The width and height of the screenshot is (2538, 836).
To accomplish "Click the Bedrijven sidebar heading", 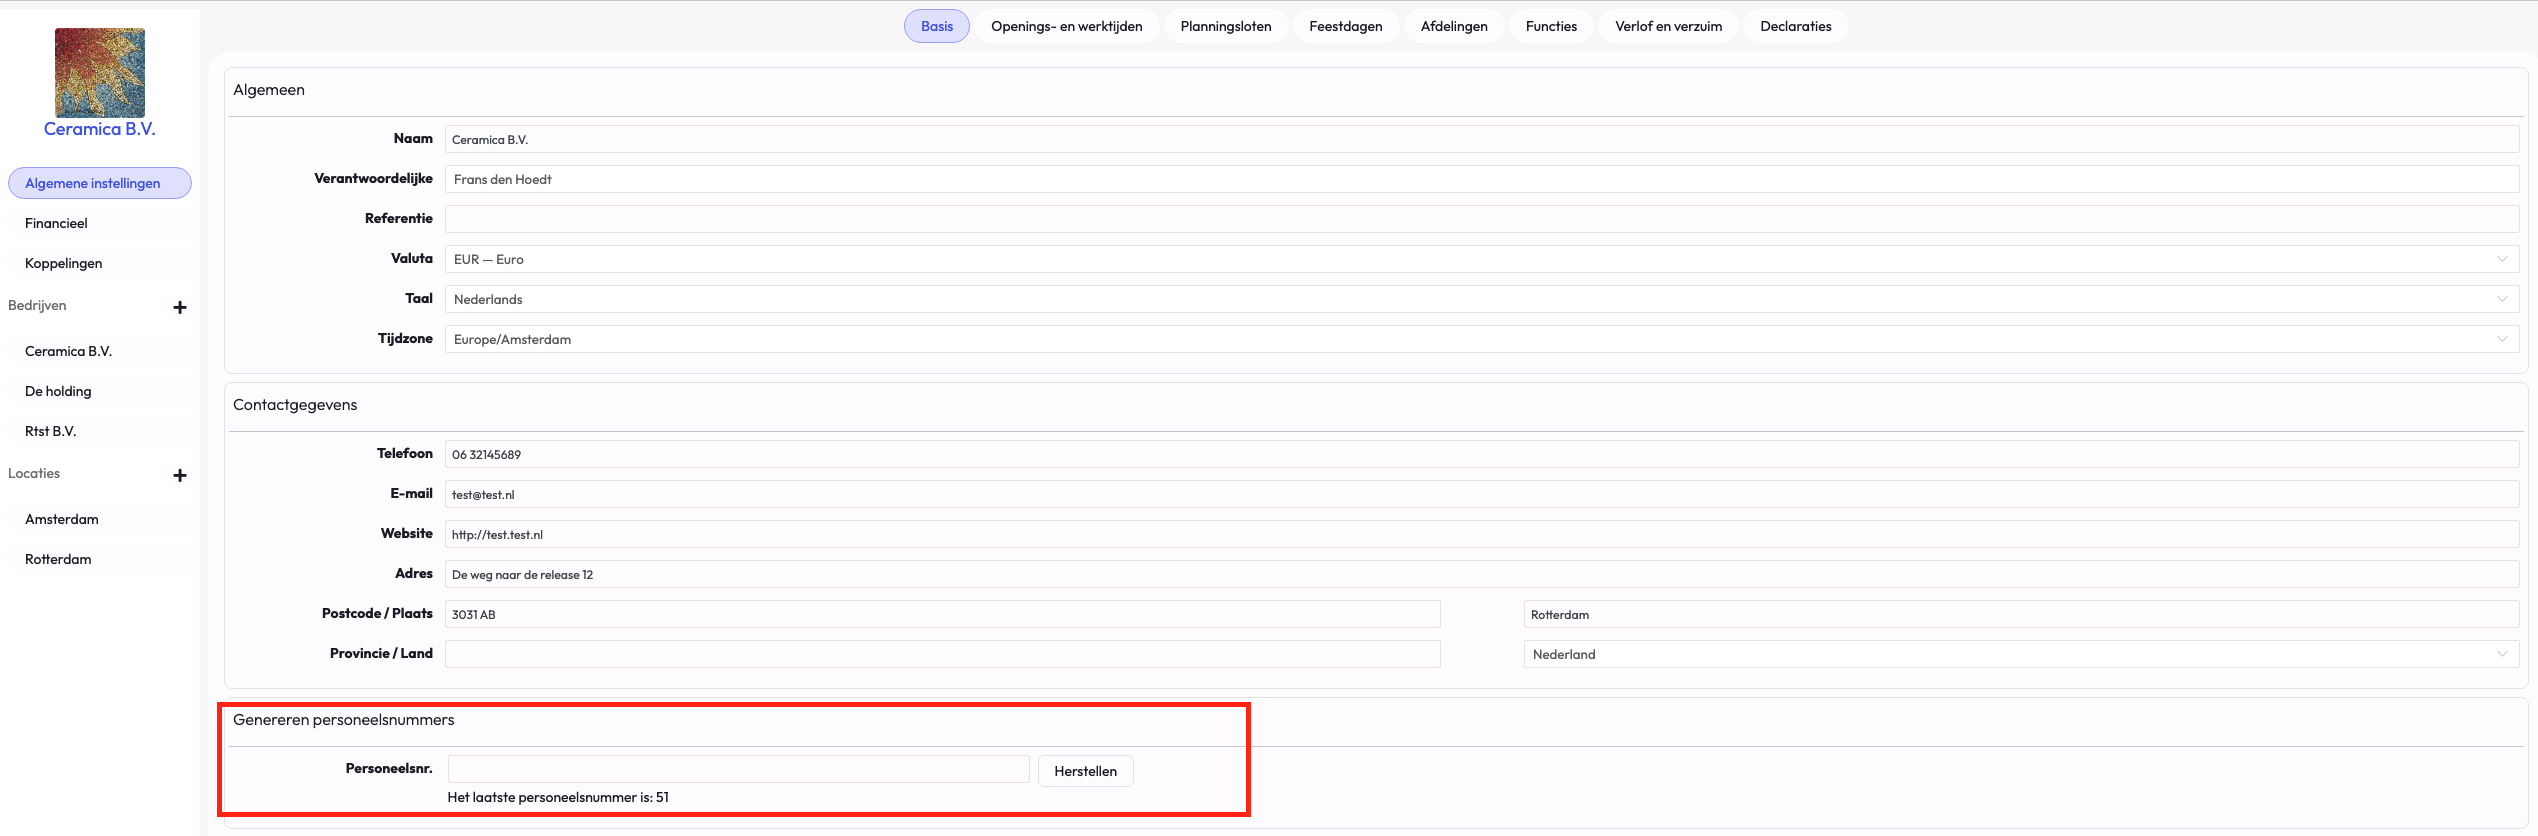I will click(37, 305).
